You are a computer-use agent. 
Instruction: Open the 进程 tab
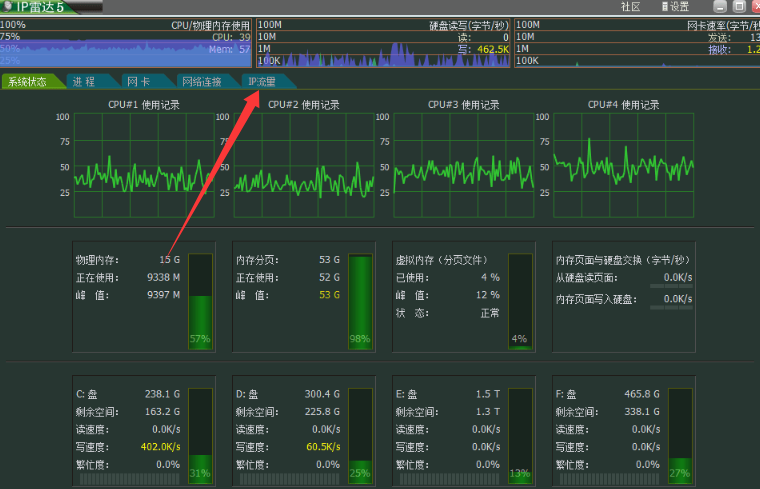pyautogui.click(x=84, y=82)
